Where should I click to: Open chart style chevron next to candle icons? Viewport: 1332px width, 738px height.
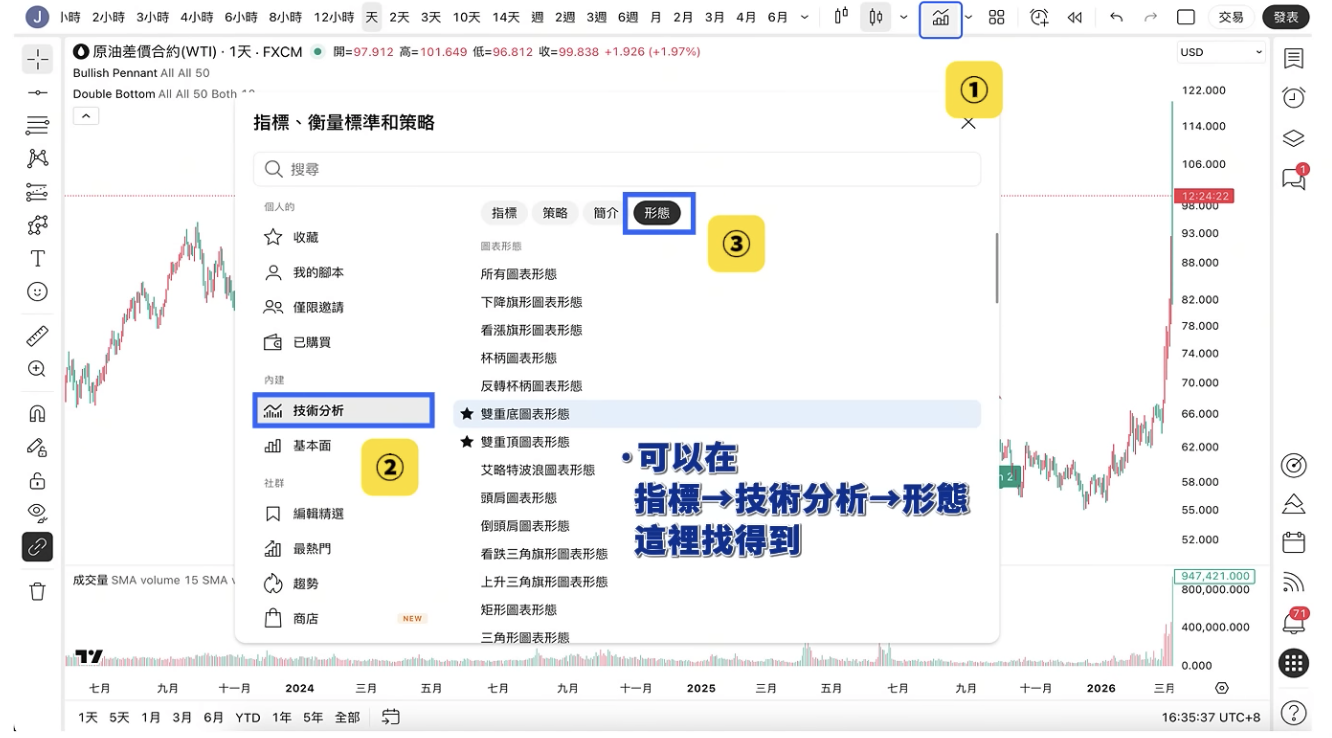pyautogui.click(x=904, y=17)
